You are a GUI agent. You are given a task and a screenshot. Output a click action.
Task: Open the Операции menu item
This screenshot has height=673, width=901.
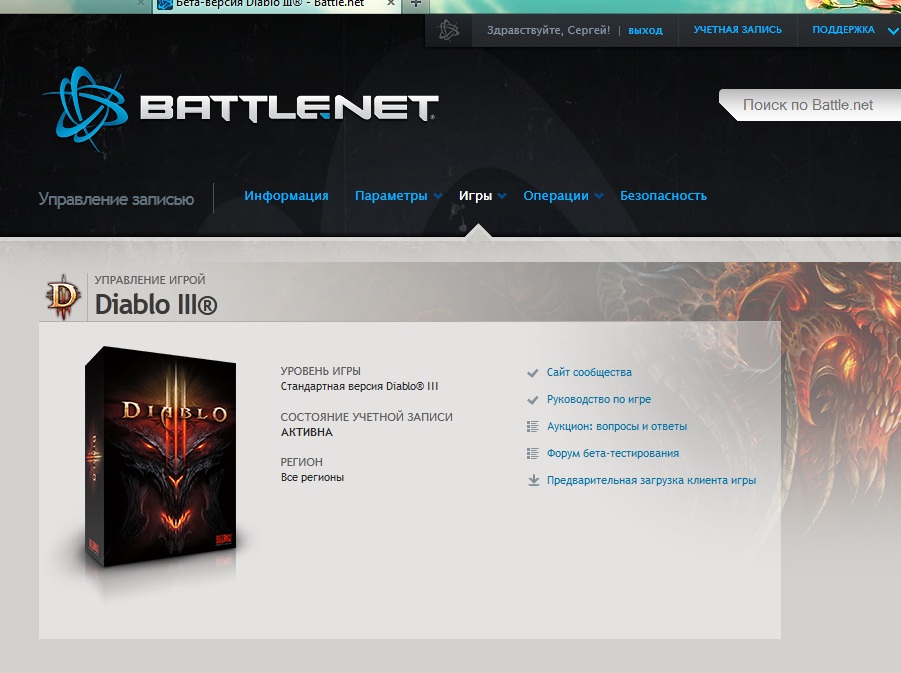pos(556,196)
